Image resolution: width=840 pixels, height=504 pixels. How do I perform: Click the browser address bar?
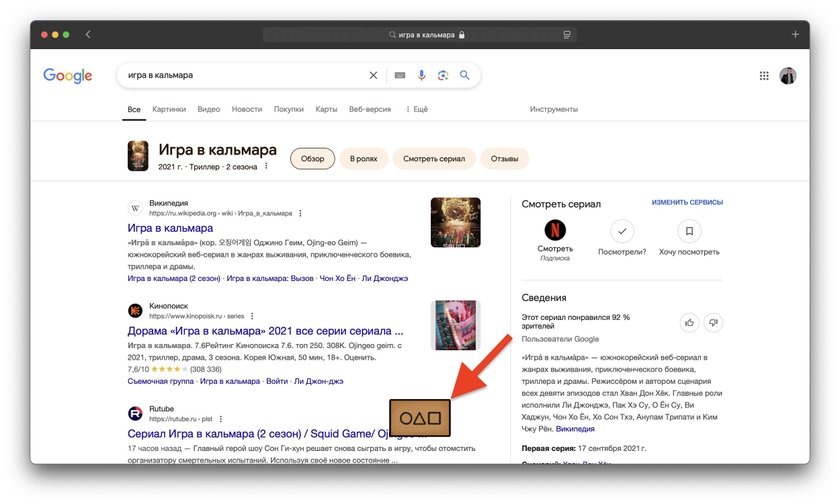click(419, 35)
